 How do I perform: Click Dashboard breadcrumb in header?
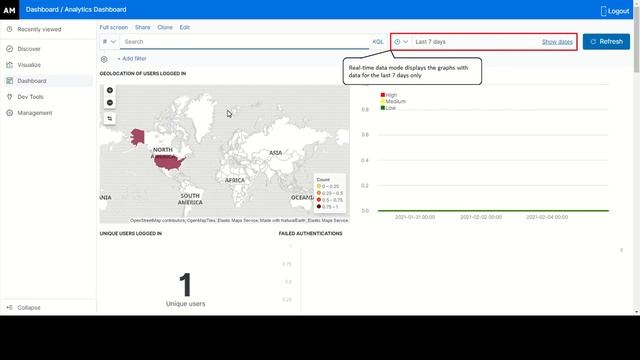click(42, 9)
